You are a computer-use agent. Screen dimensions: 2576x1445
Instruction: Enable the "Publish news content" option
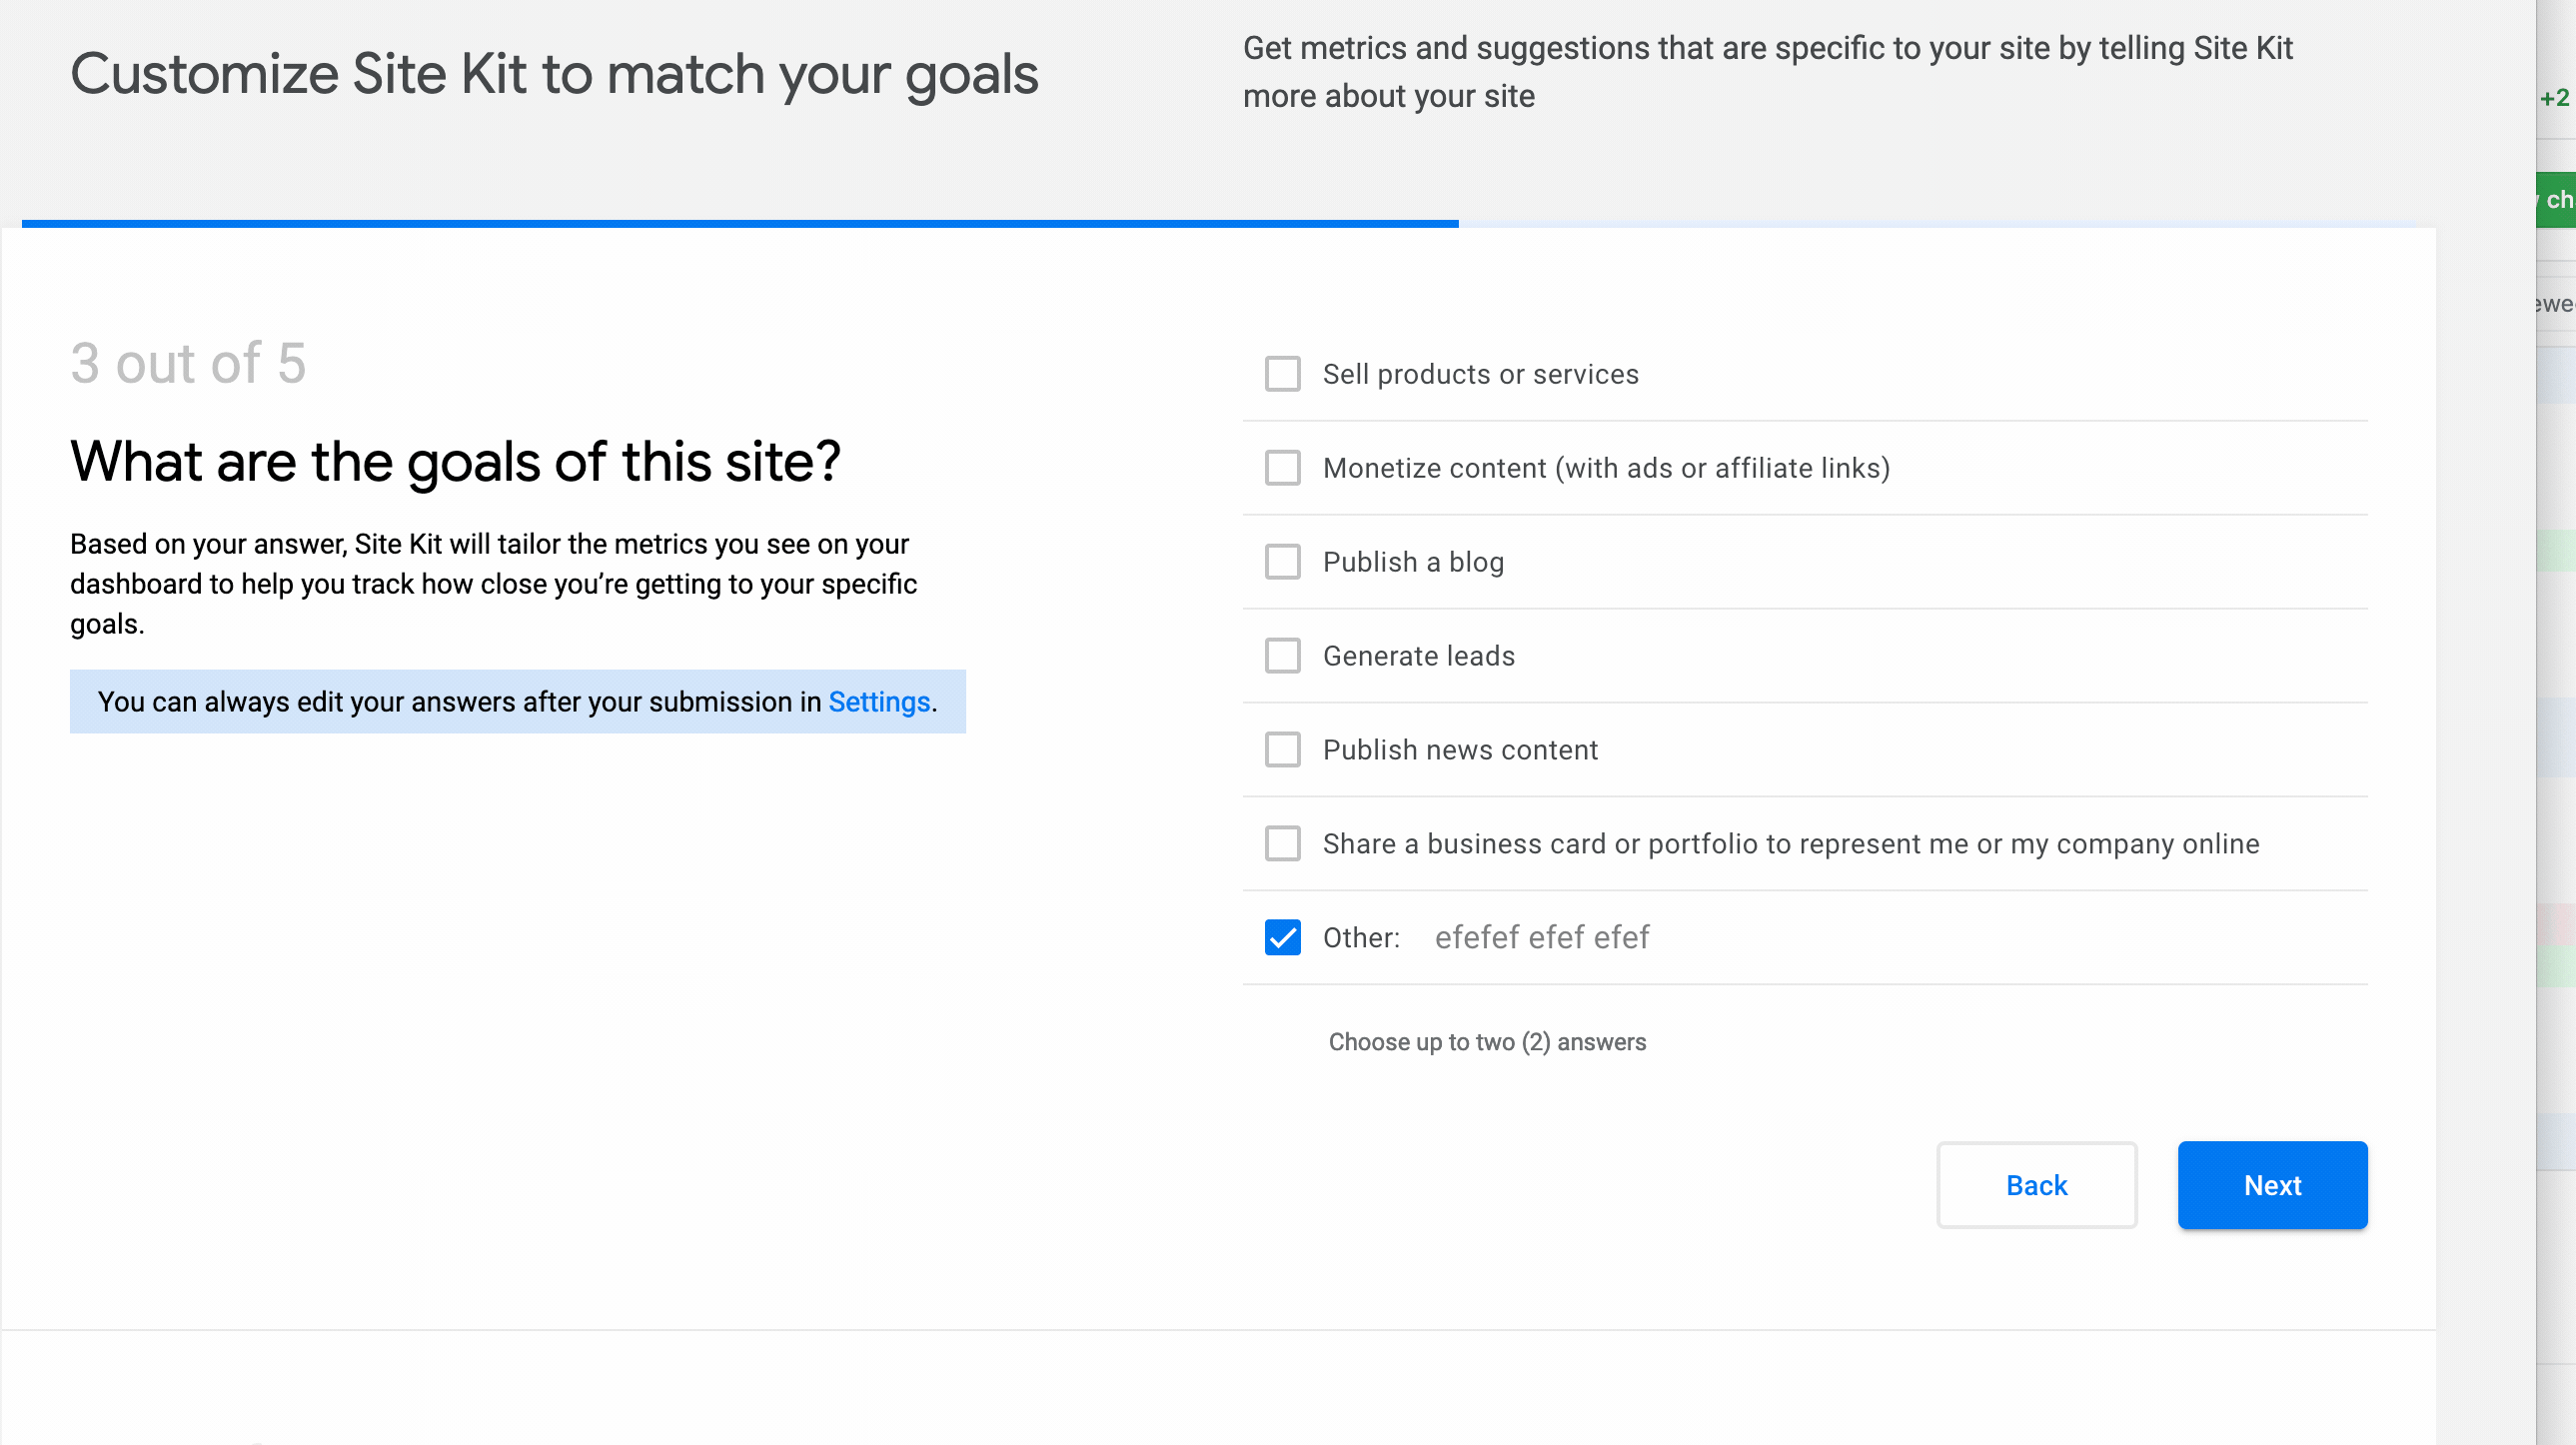tap(1282, 749)
